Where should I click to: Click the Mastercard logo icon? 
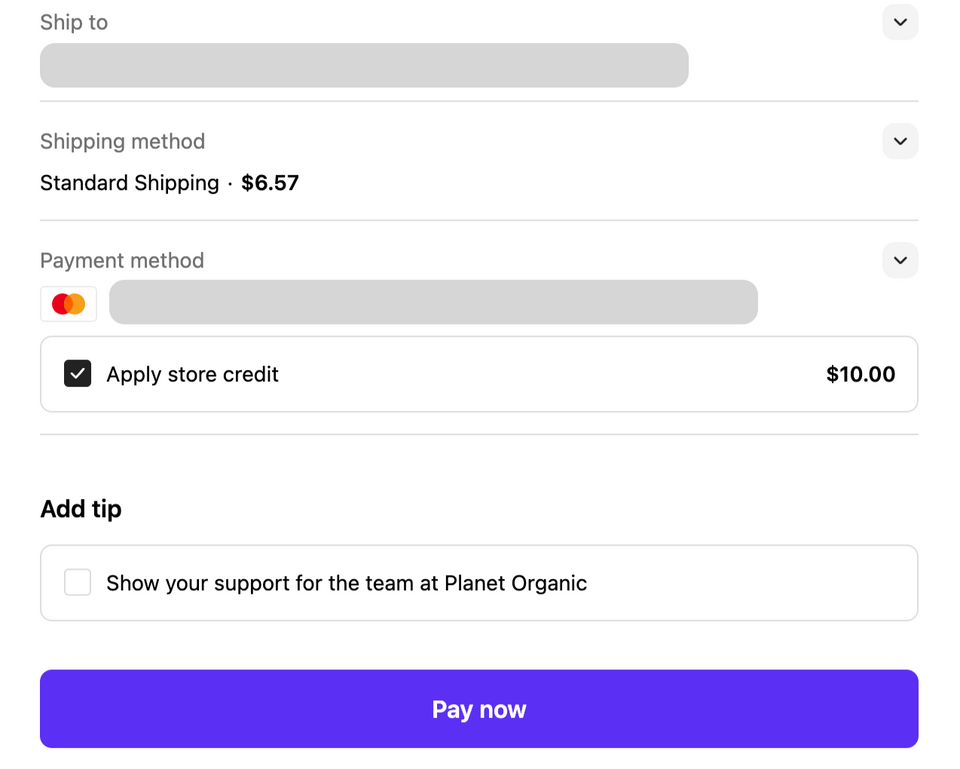tap(69, 303)
